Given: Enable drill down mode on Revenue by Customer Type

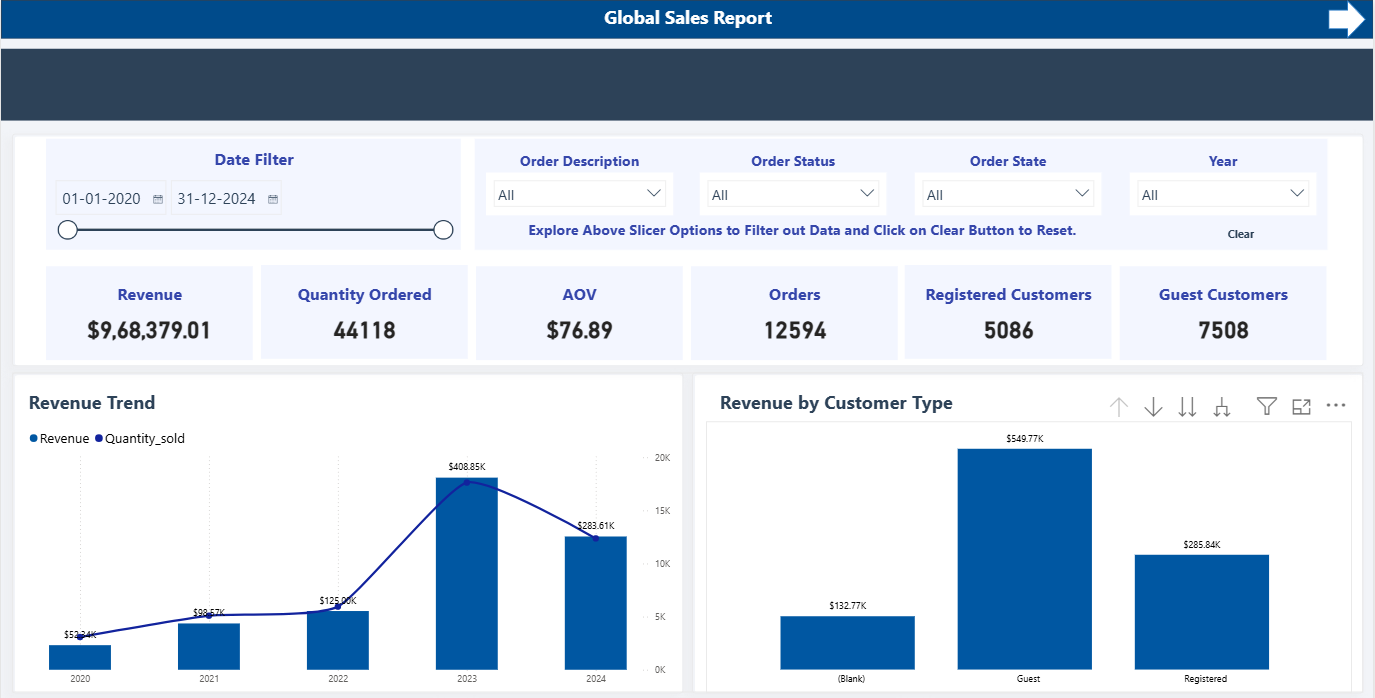Looking at the screenshot, I should pos(1153,406).
